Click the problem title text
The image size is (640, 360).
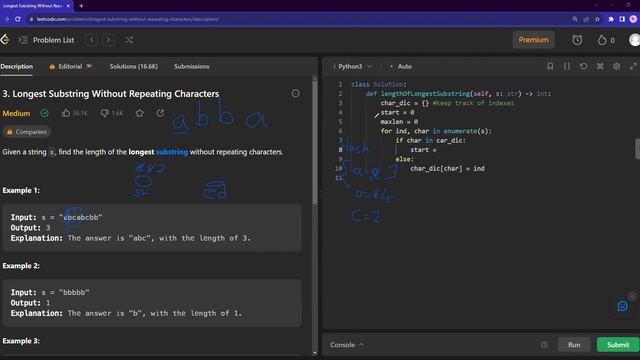tap(111, 94)
